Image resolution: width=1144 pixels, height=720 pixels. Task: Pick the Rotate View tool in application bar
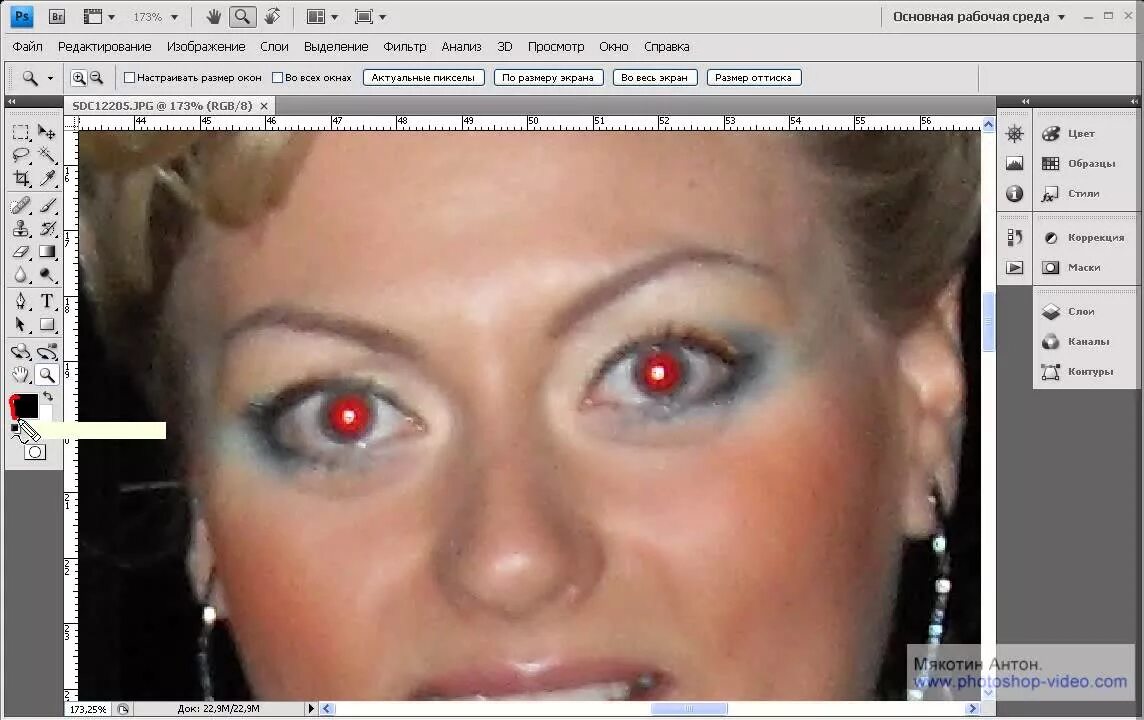tap(272, 16)
